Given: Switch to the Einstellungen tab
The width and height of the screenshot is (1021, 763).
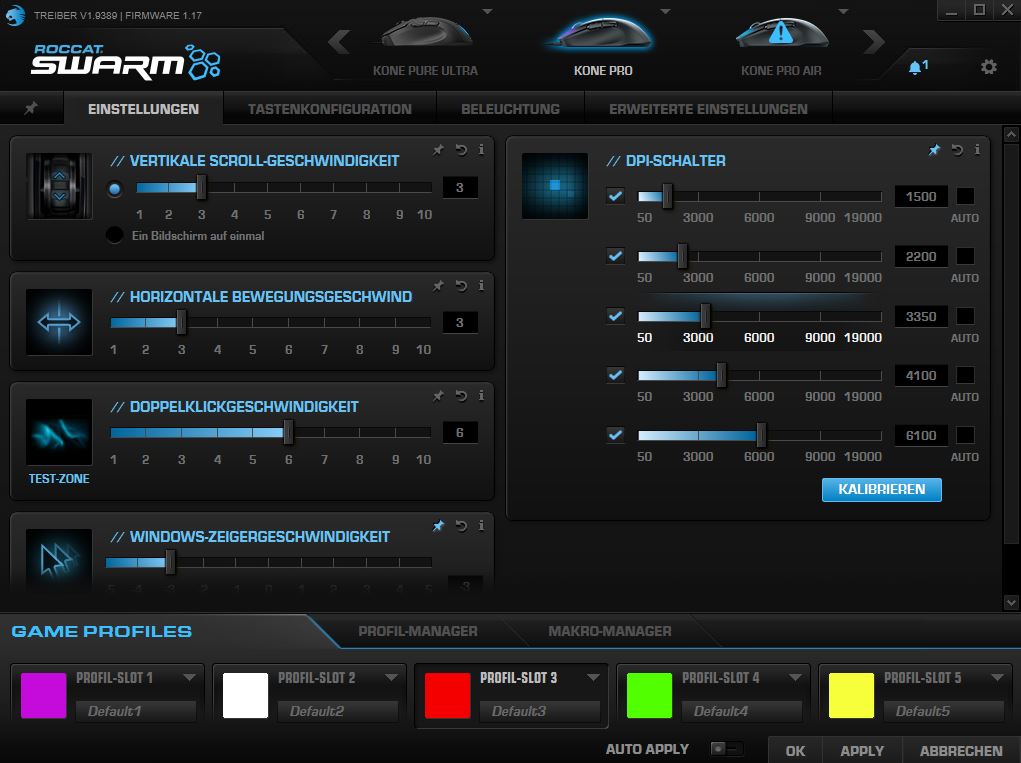Looking at the screenshot, I should point(143,109).
